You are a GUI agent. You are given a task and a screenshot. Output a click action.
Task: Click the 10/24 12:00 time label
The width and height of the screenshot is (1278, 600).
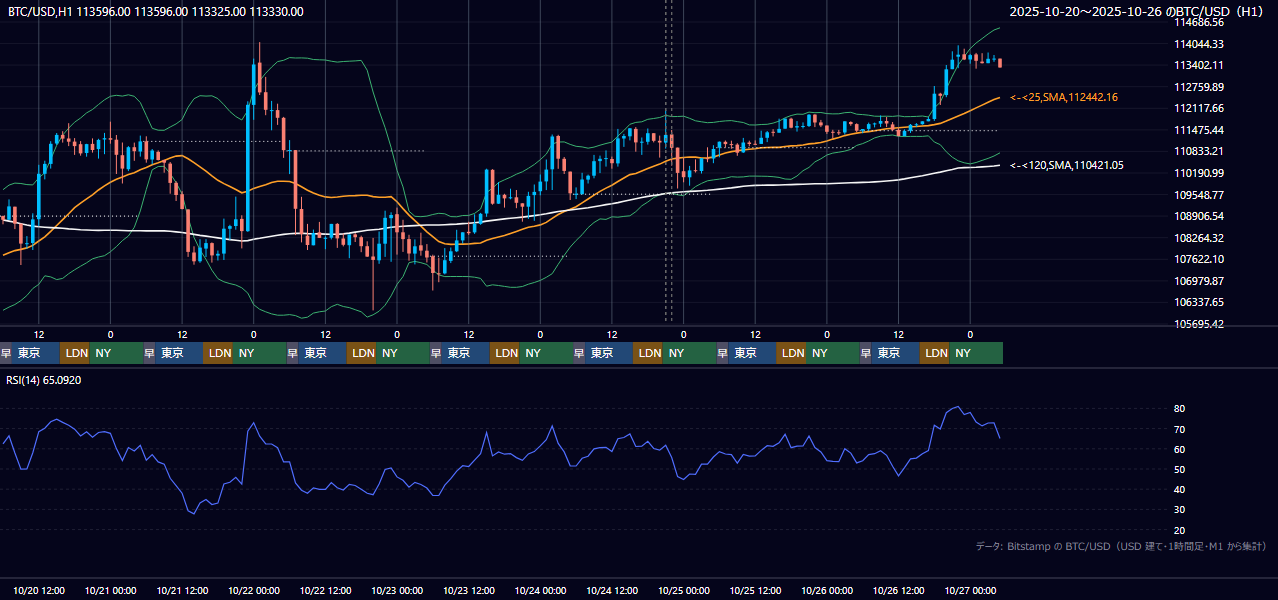click(612, 590)
